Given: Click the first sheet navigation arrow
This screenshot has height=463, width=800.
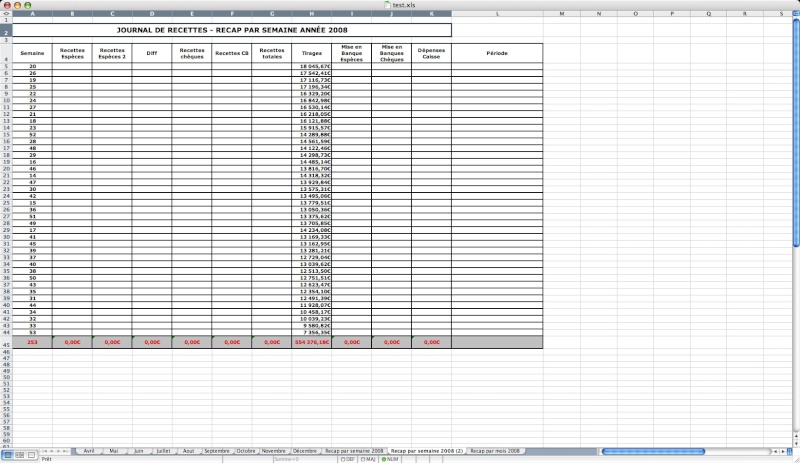Looking at the screenshot, I should click(x=43, y=451).
